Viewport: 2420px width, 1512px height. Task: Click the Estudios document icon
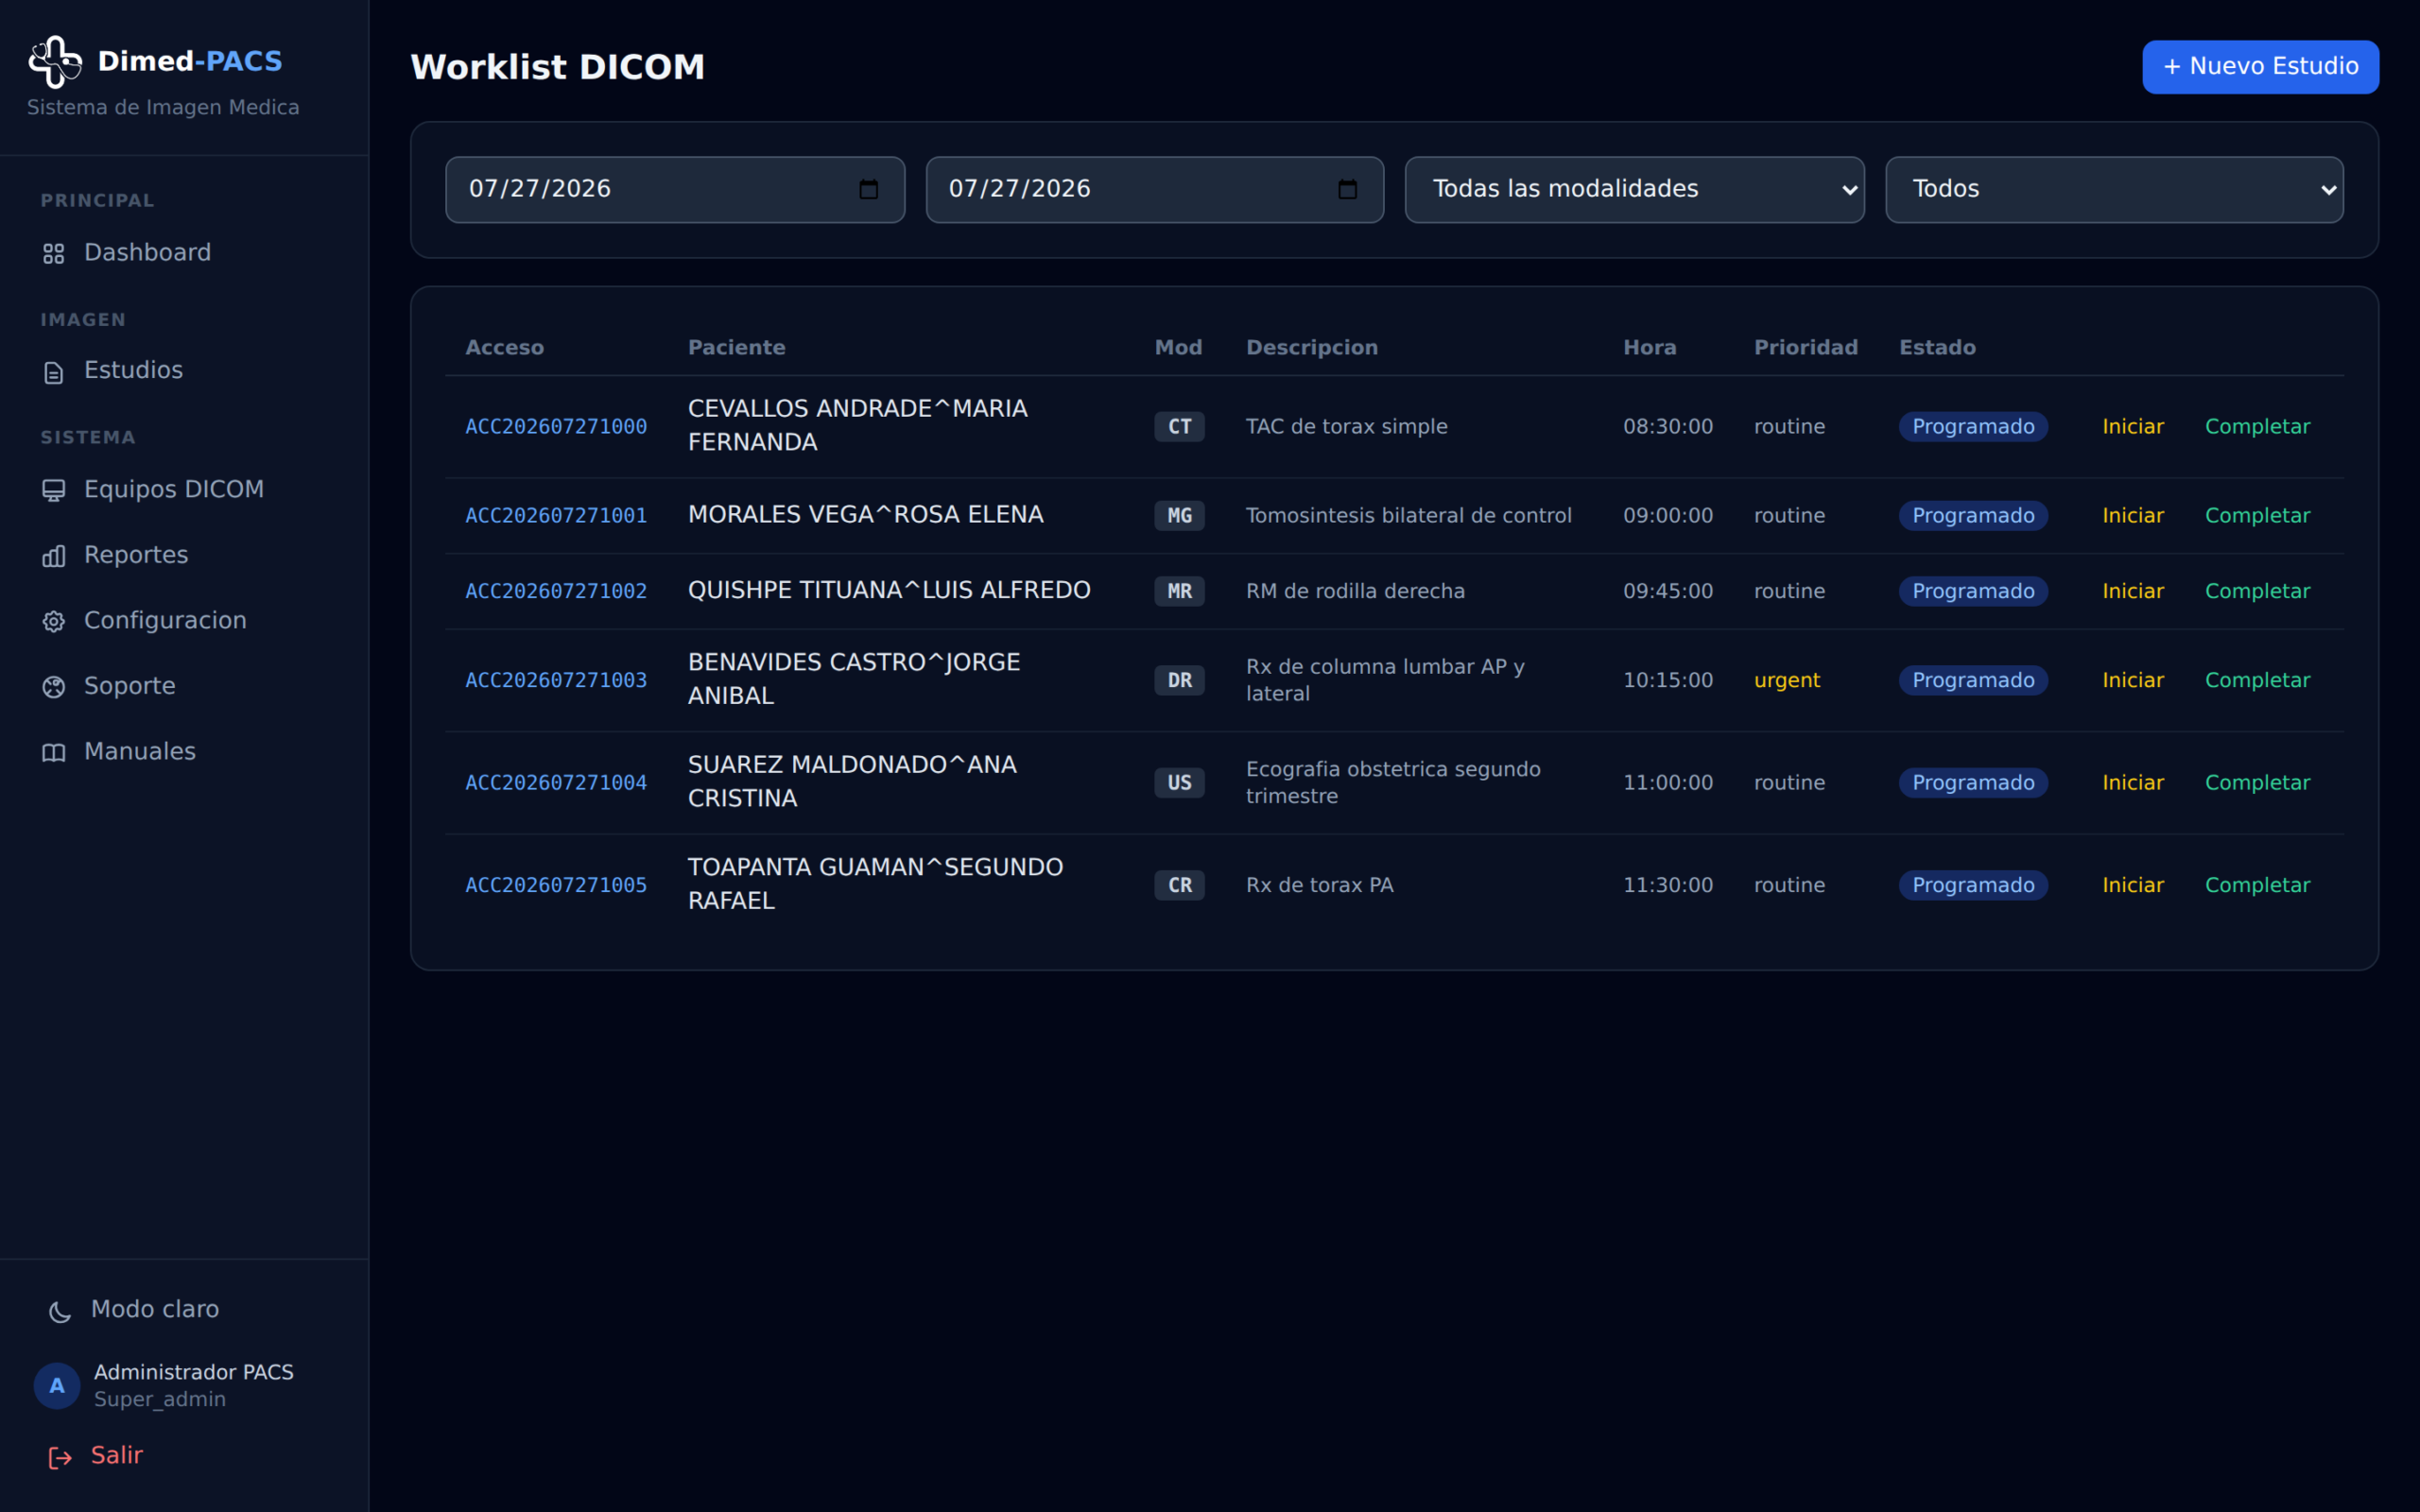(x=54, y=372)
